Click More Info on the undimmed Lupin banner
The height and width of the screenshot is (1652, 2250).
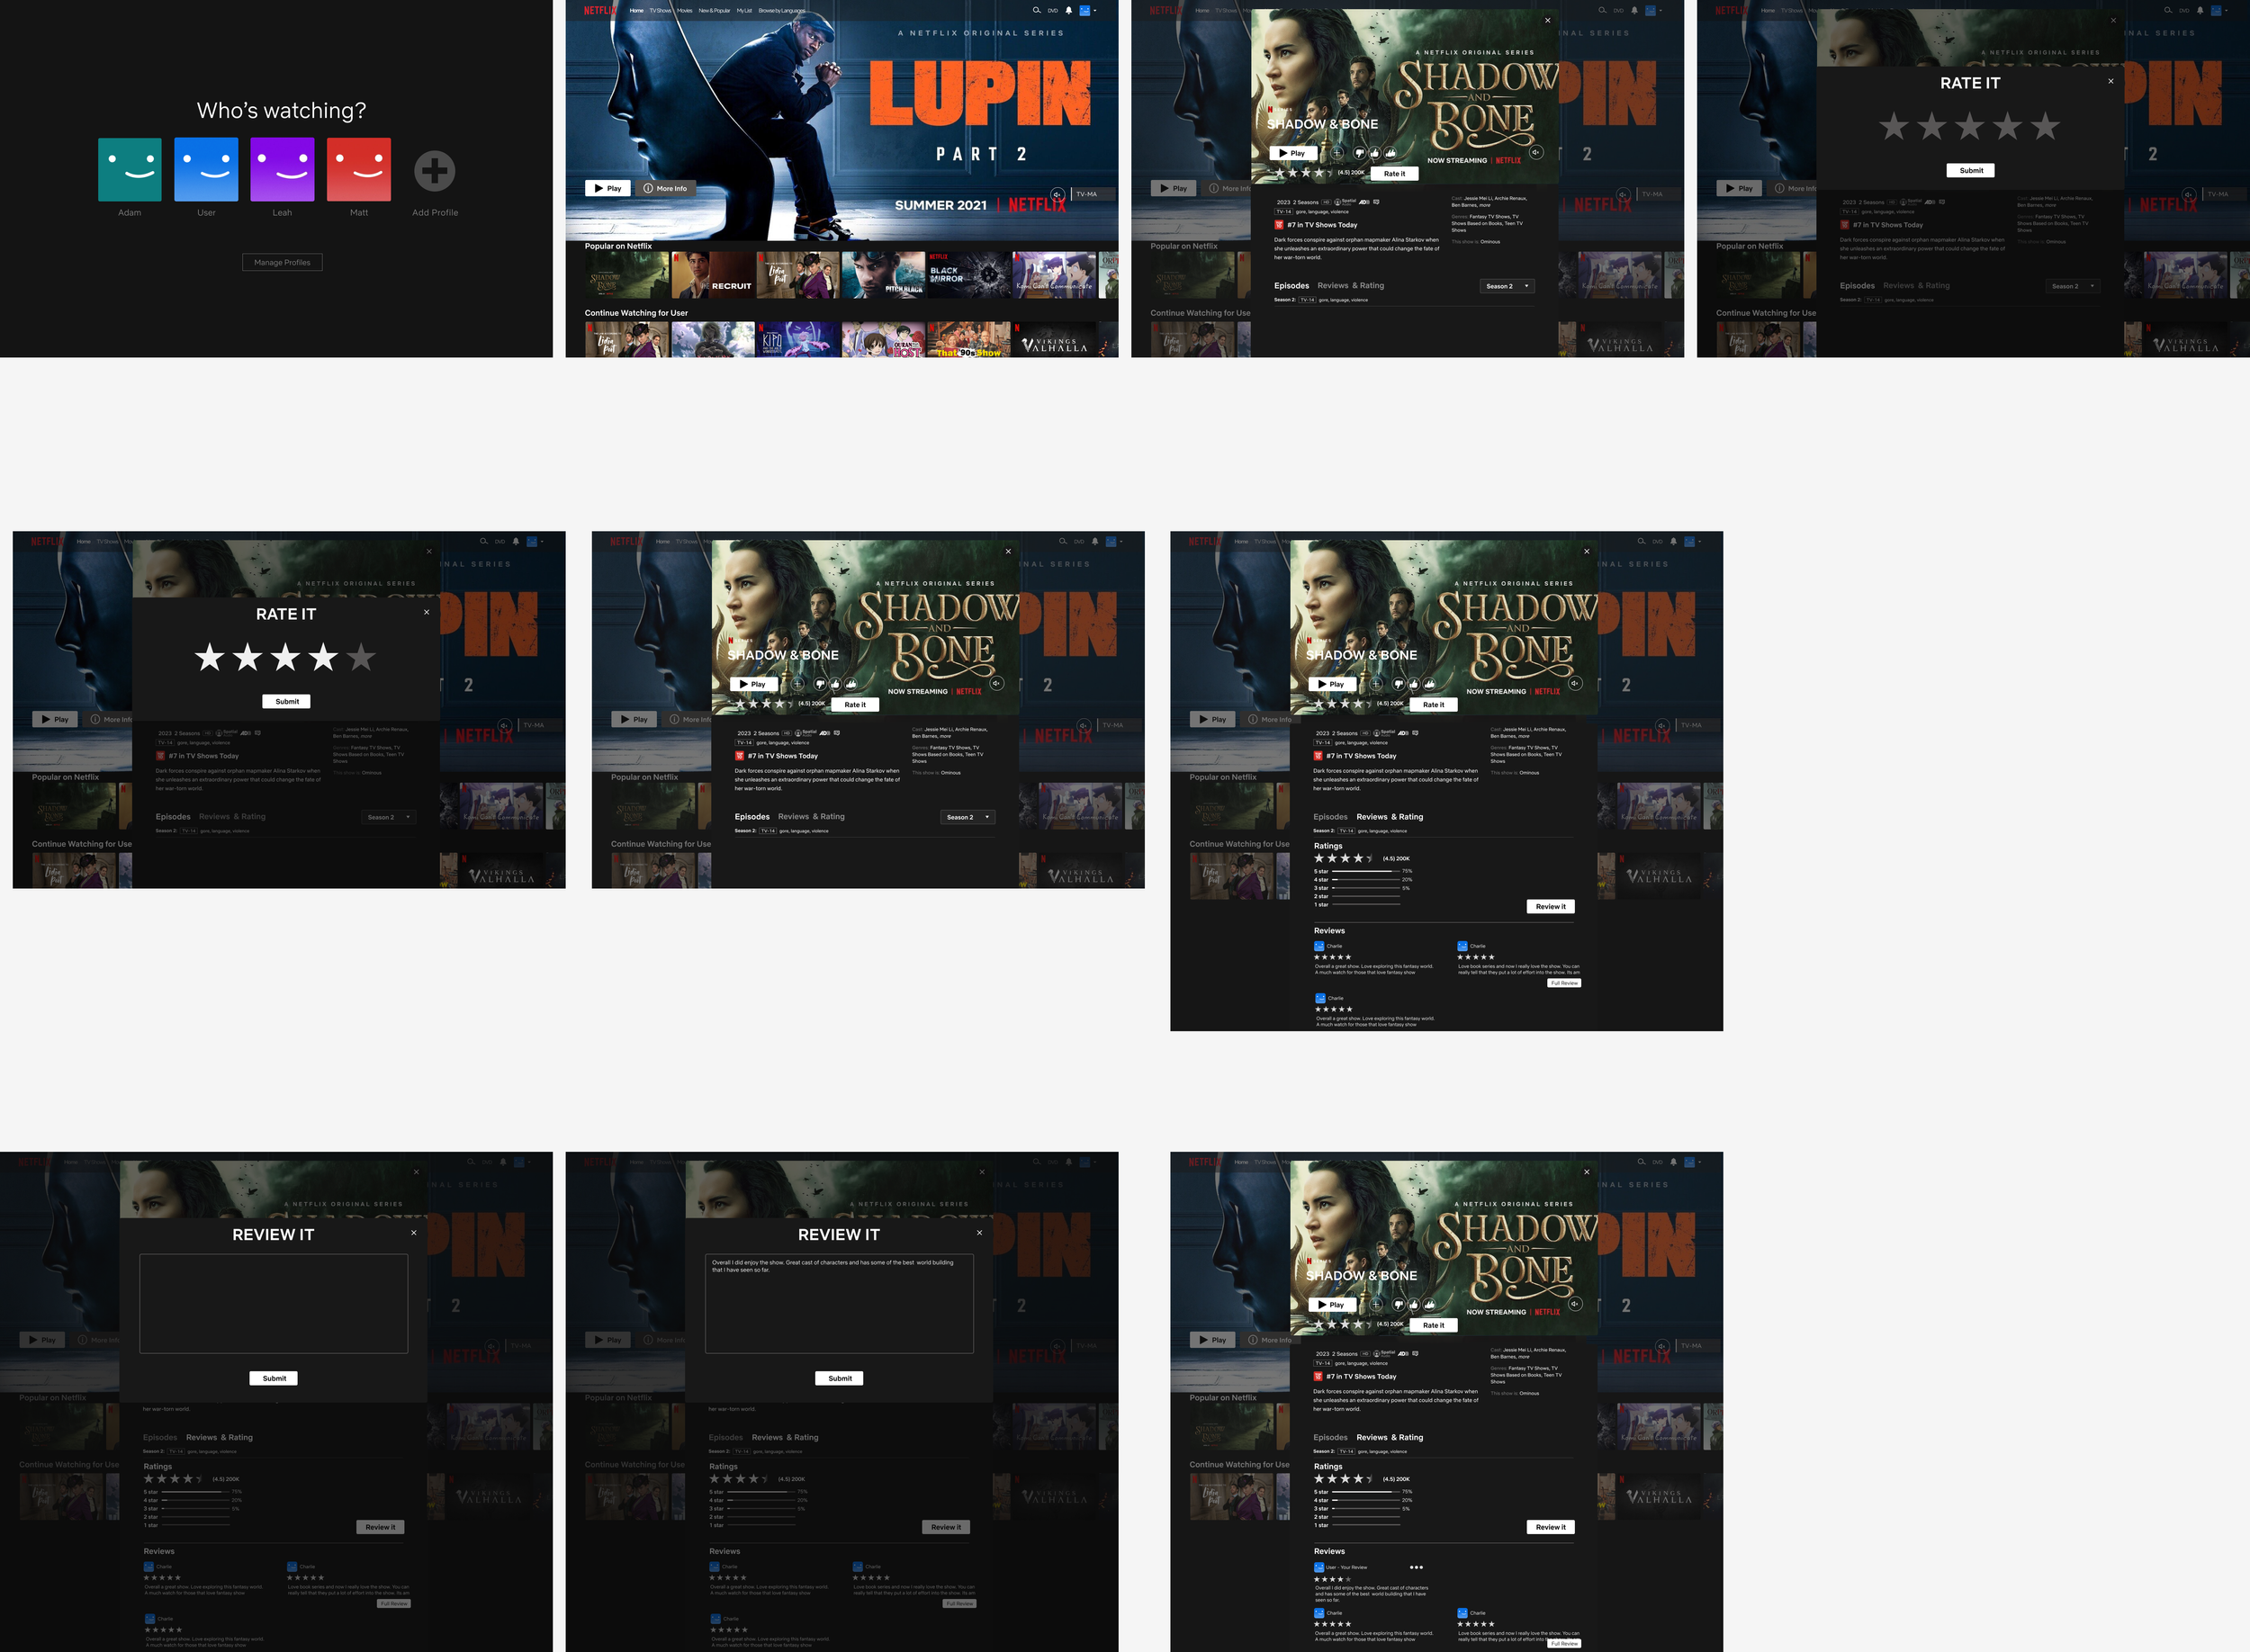coord(665,188)
